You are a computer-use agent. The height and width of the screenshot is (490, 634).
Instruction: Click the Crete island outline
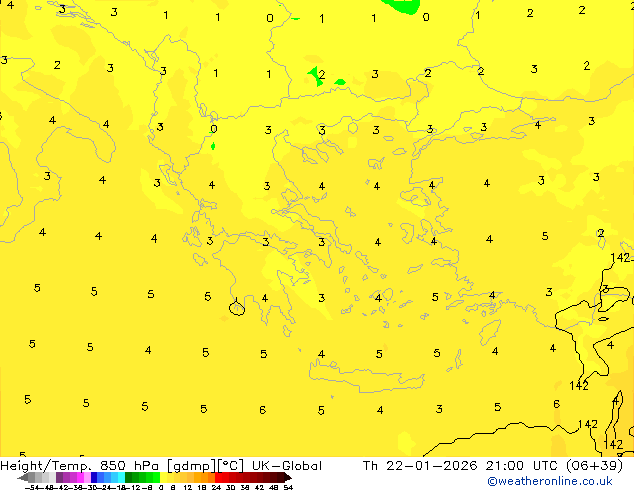366,376
